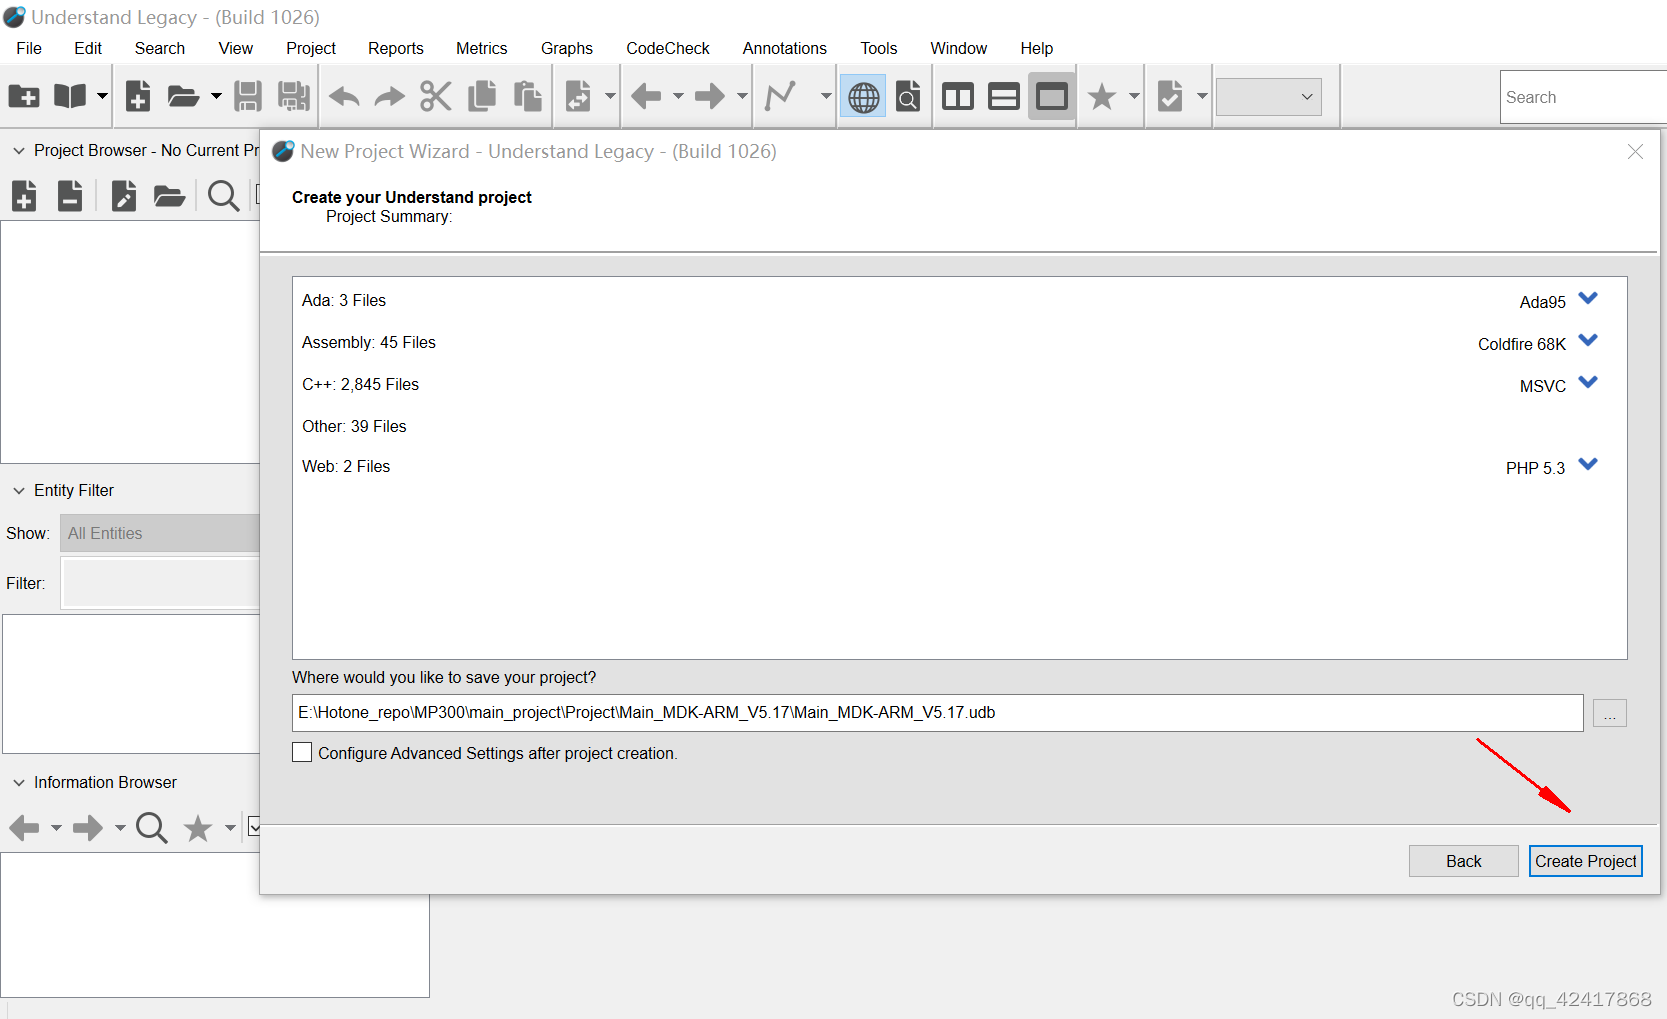This screenshot has height=1019, width=1667.
Task: Click the Paste clipboard icon
Action: coord(527,97)
